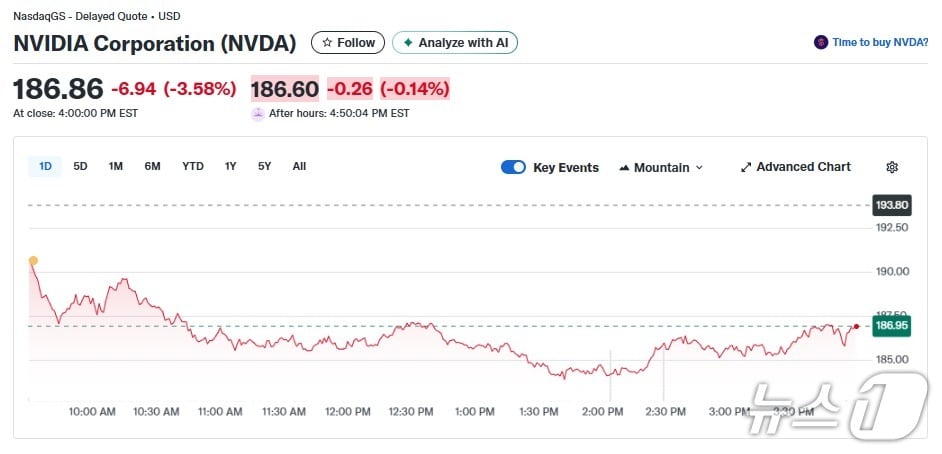The height and width of the screenshot is (454, 942).
Task: Click the sparkle icon on Analyze with AI
Action: coord(408,43)
